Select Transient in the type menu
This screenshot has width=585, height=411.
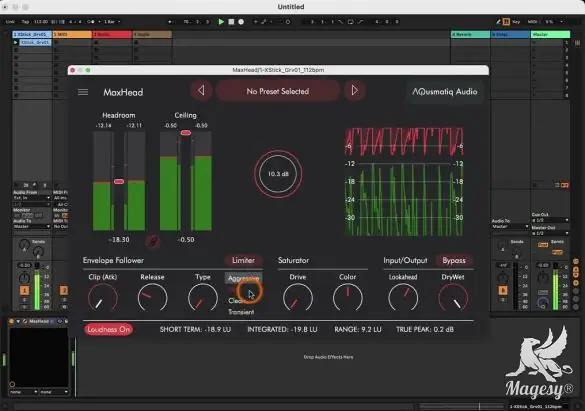coord(241,312)
